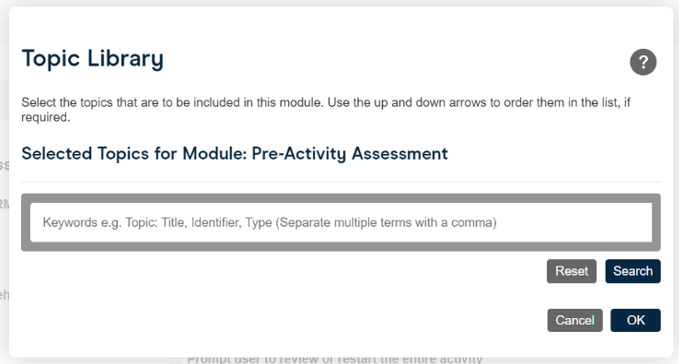Screen dimensions: 679x364
Task: Dismiss the dialog using Cancel
Action: click(x=575, y=320)
